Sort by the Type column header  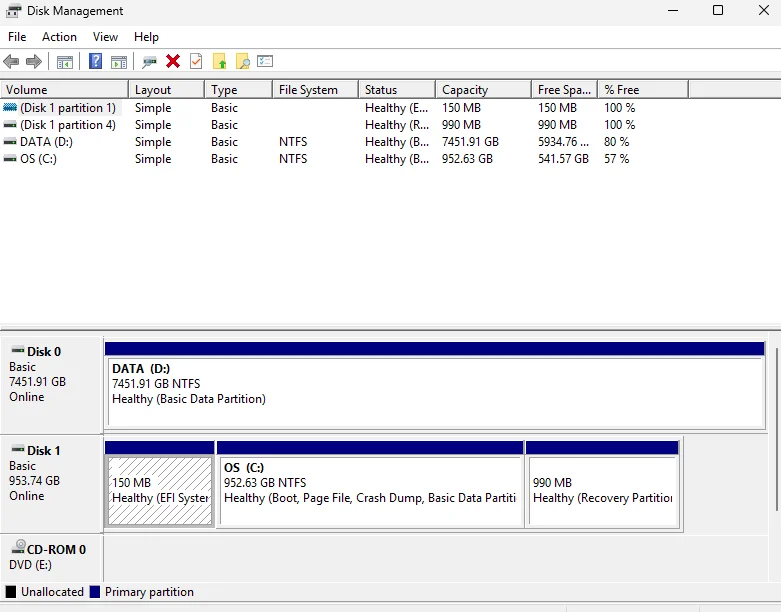239,90
